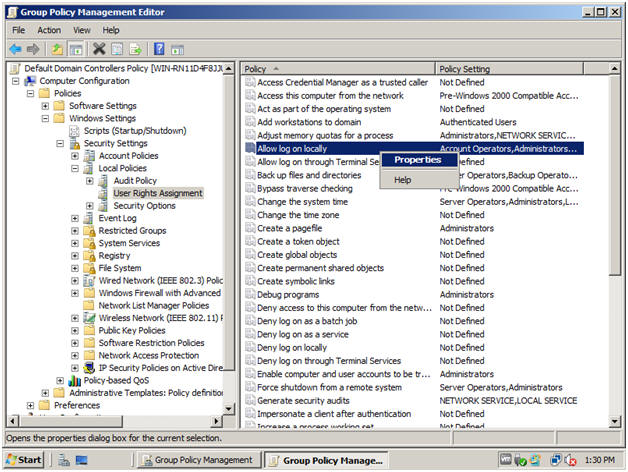Click the right pane scroll down arrow
628x472 pixels.
(614, 421)
